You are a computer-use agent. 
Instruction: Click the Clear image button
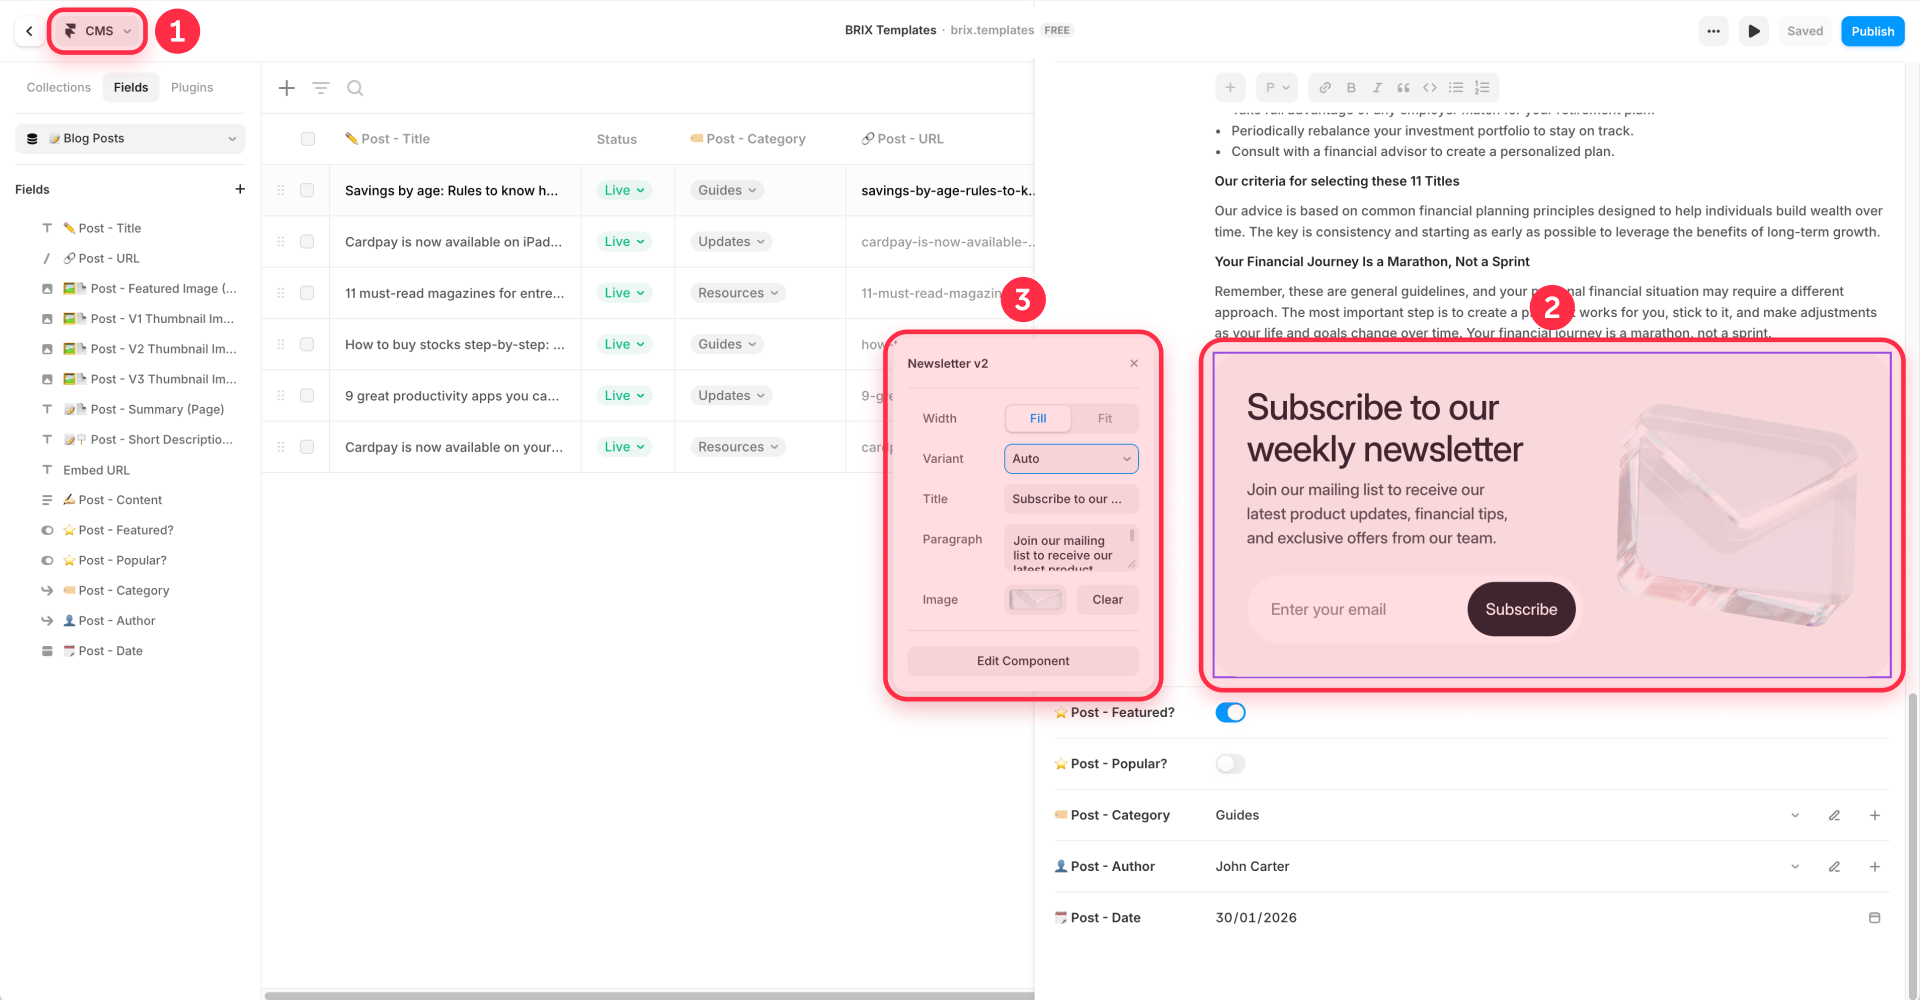[x=1107, y=600]
